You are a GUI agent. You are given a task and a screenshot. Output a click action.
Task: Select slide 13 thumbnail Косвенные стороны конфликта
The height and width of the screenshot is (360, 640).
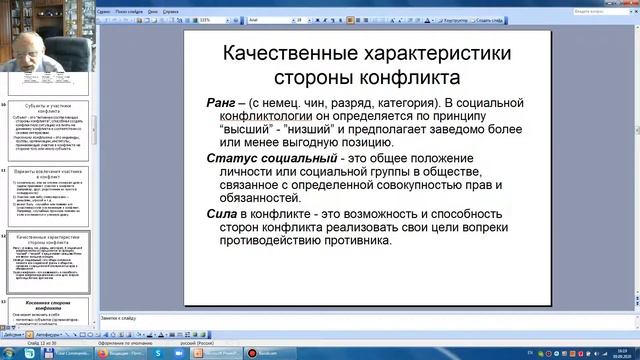(x=48, y=311)
